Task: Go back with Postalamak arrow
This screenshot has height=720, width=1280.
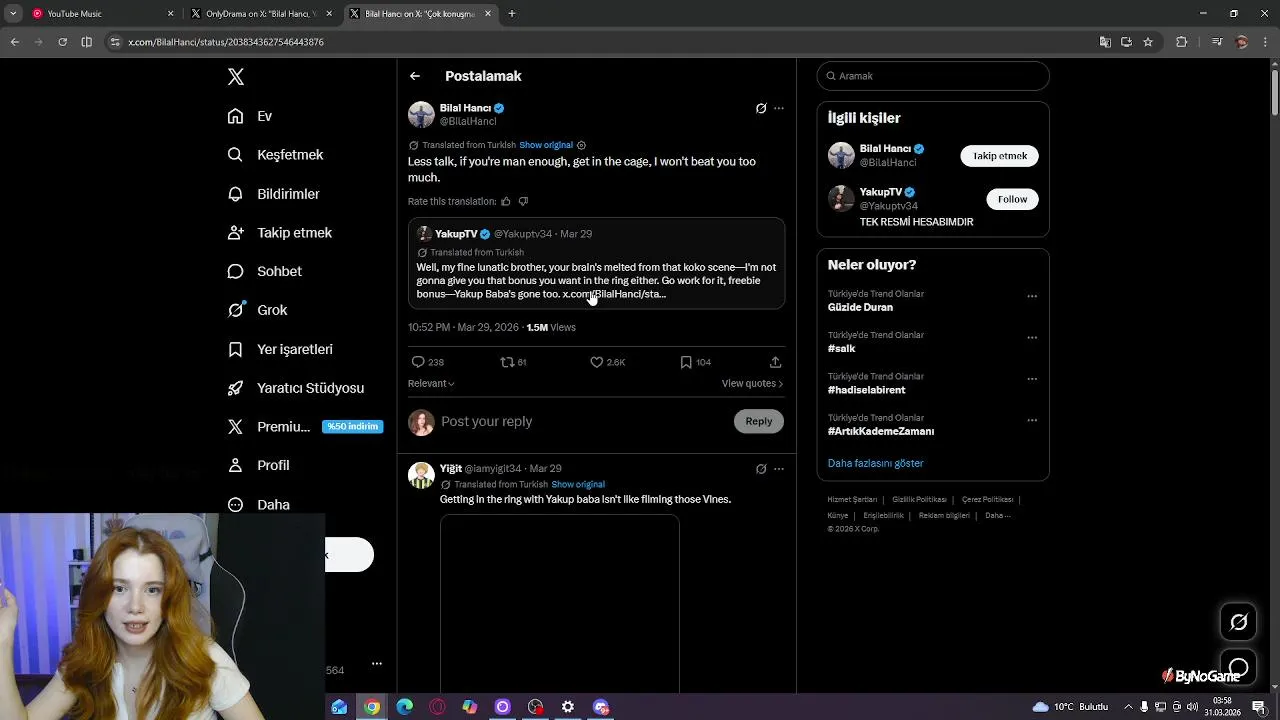Action: click(415, 76)
